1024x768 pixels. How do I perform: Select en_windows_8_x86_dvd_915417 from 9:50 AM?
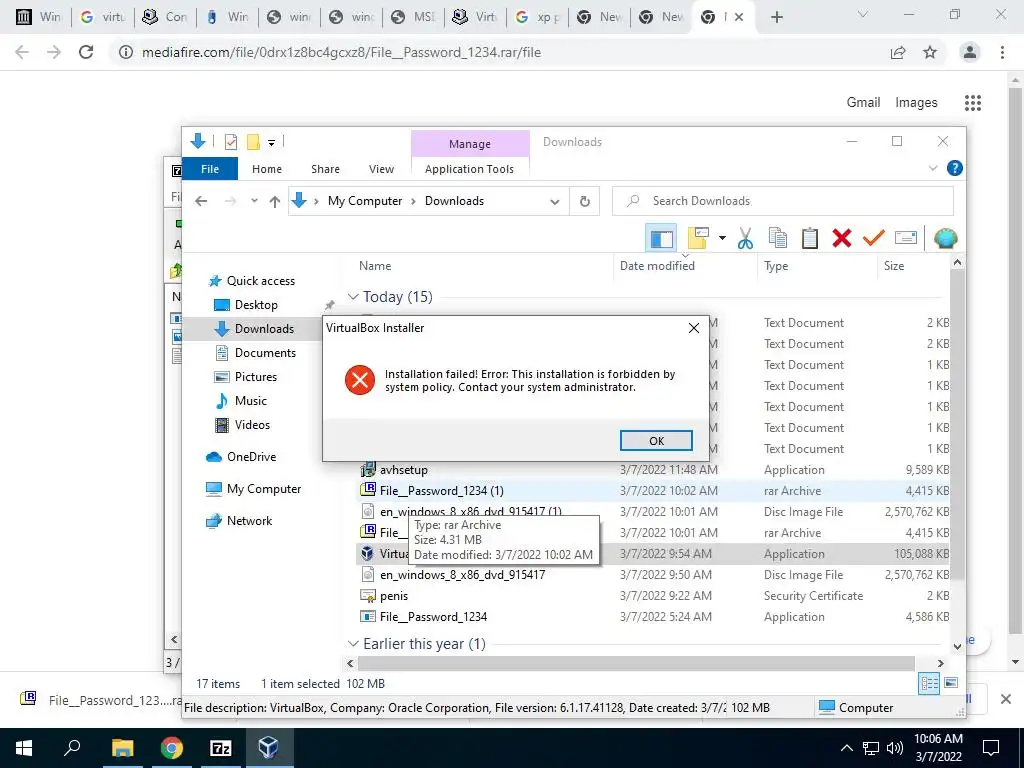[x=462, y=575]
